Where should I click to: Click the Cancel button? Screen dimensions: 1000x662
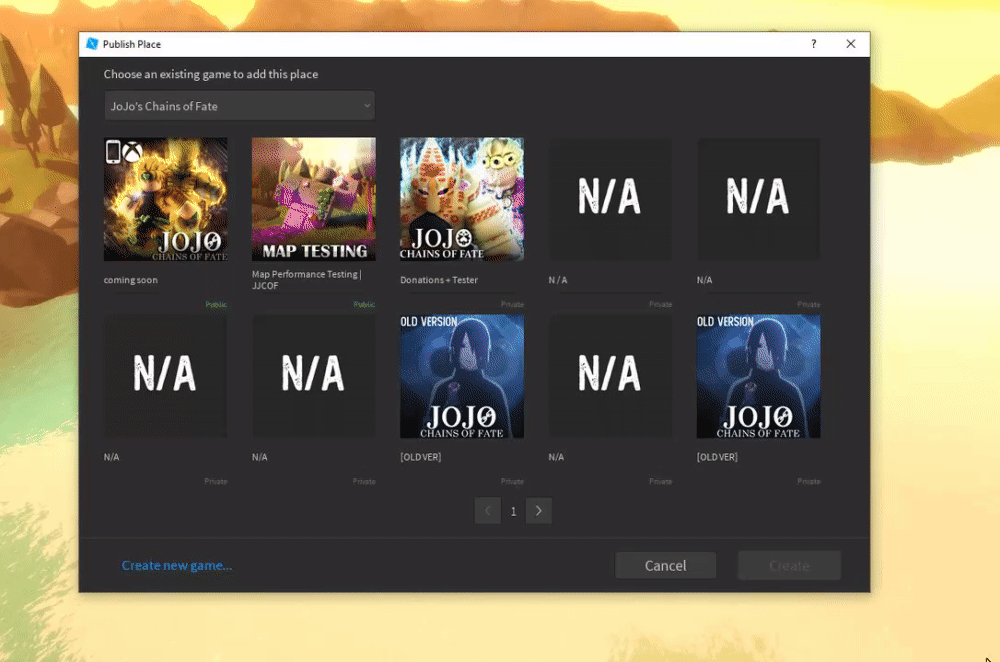pyautogui.click(x=665, y=566)
